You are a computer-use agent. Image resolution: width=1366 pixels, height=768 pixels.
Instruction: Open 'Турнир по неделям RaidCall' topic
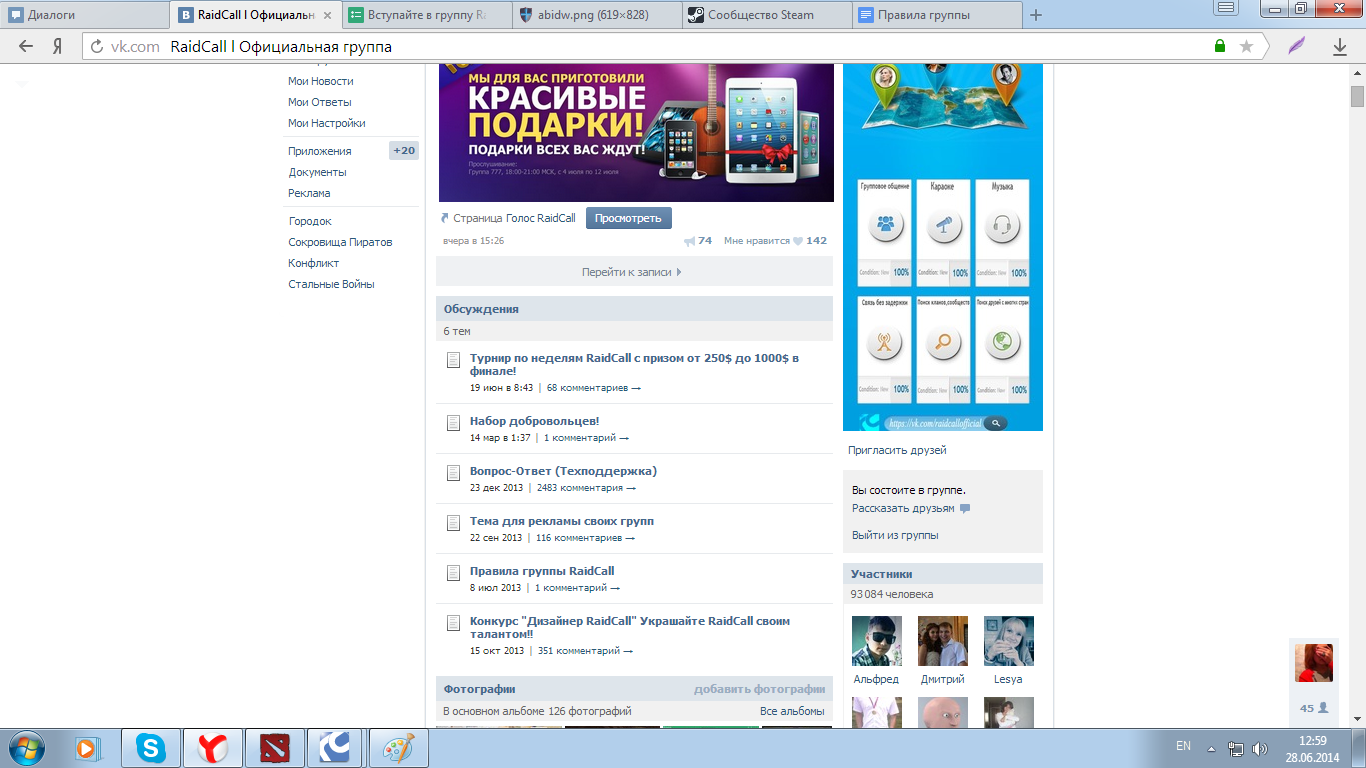point(634,364)
